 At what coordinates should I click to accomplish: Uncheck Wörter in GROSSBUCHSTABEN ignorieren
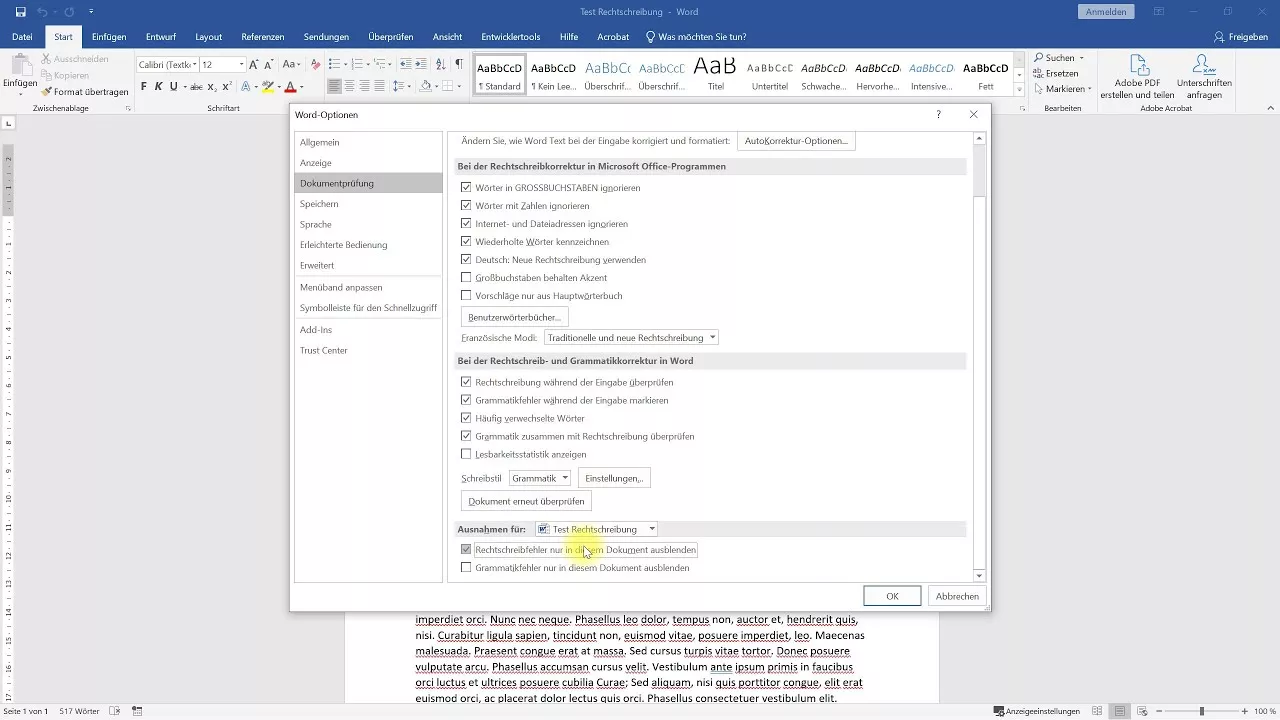tap(465, 187)
